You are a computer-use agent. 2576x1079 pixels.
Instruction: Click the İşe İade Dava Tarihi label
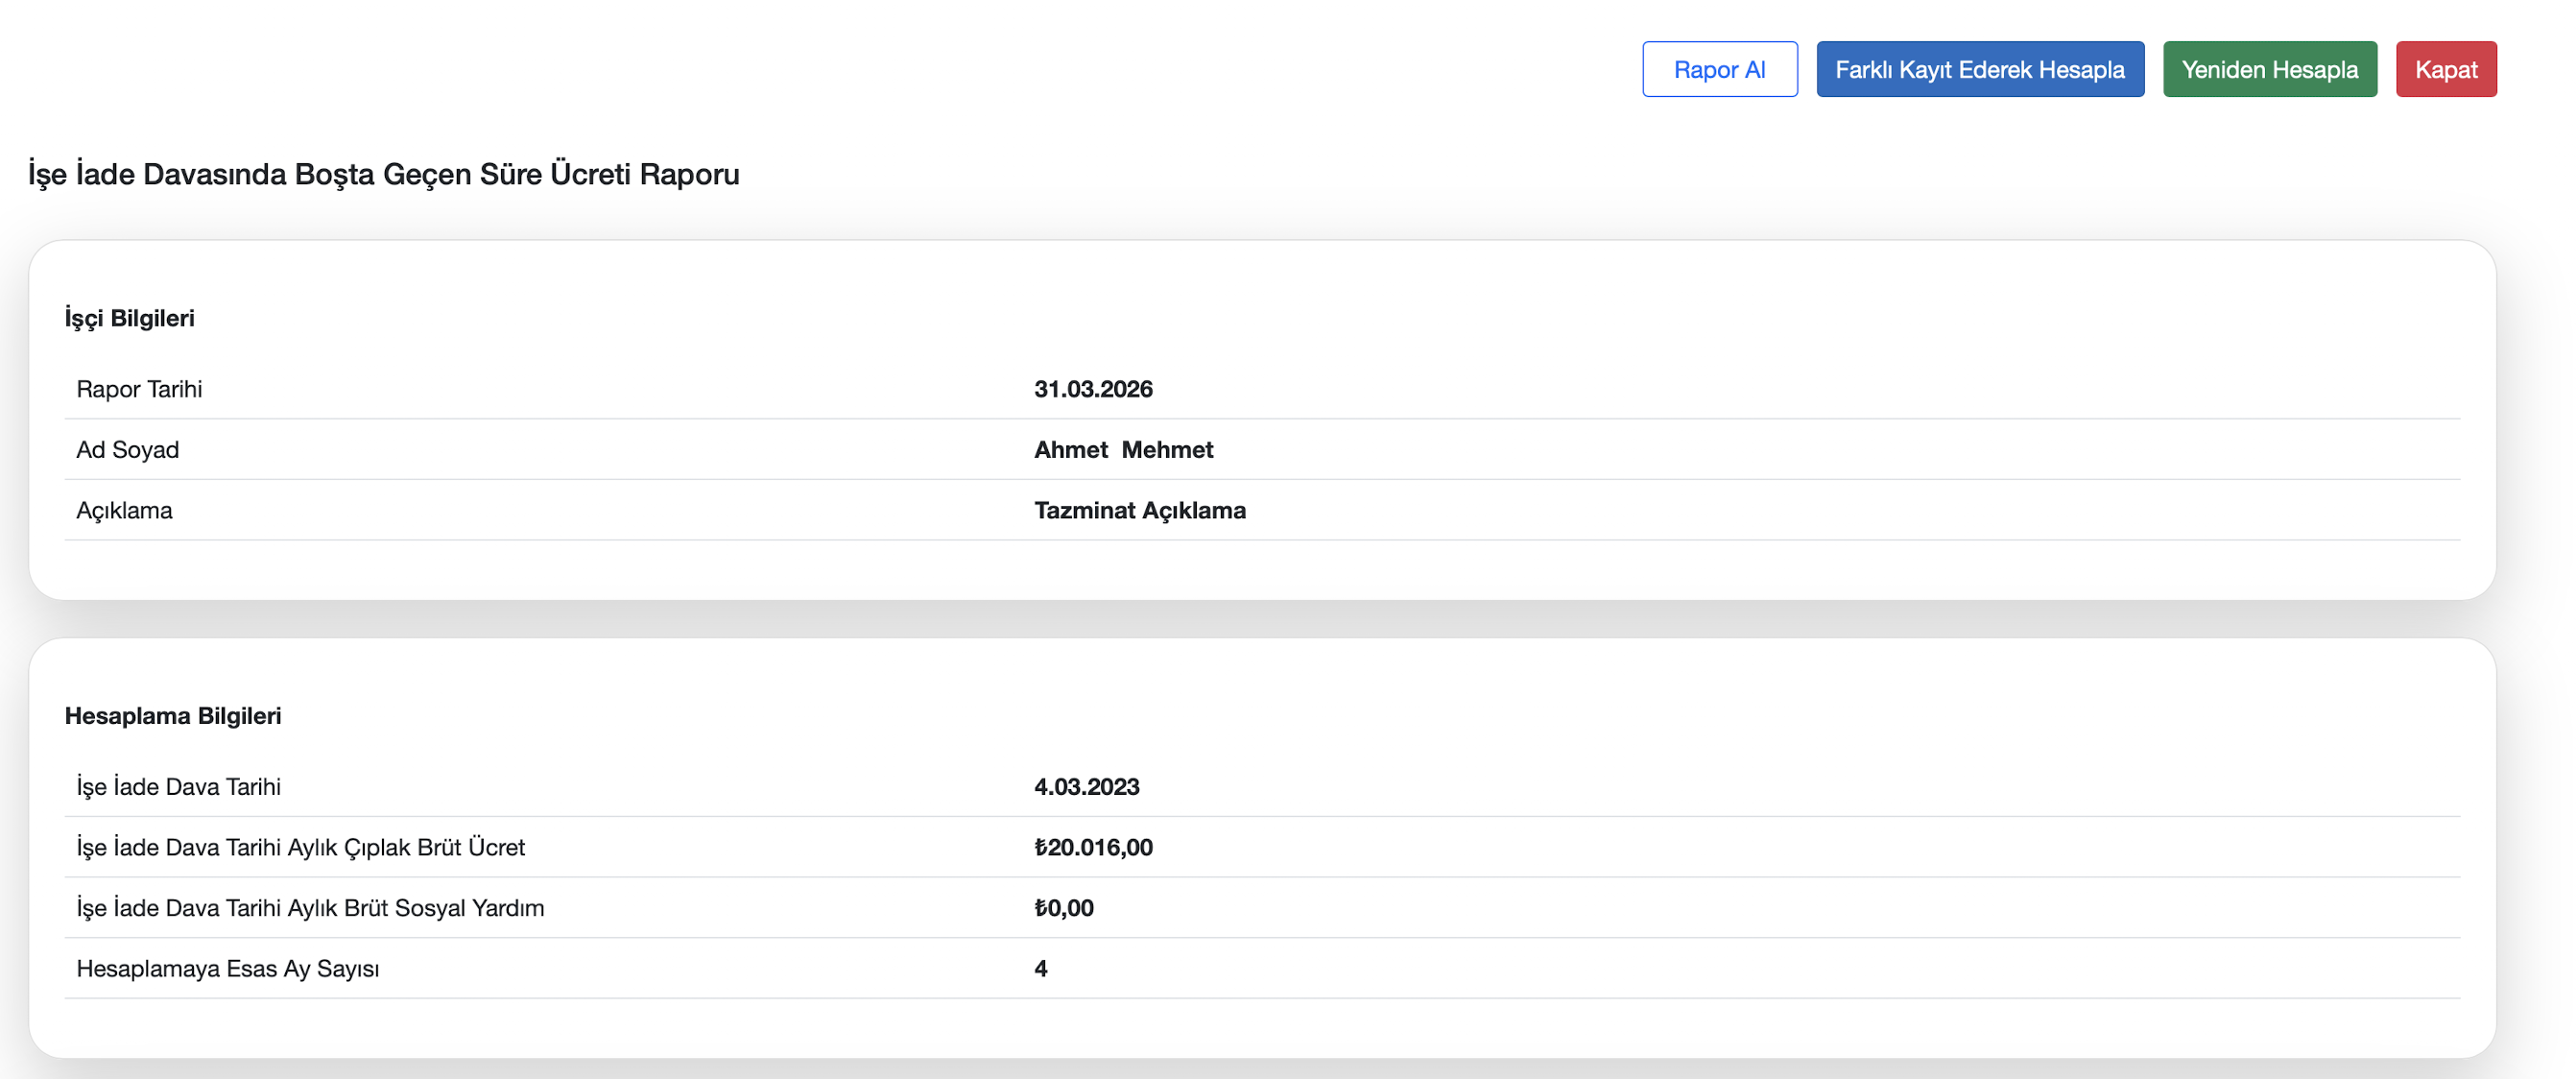click(x=178, y=787)
